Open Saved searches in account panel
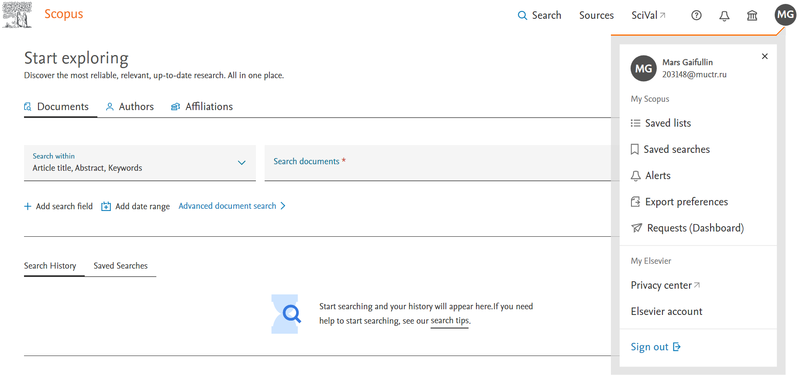 click(670, 149)
